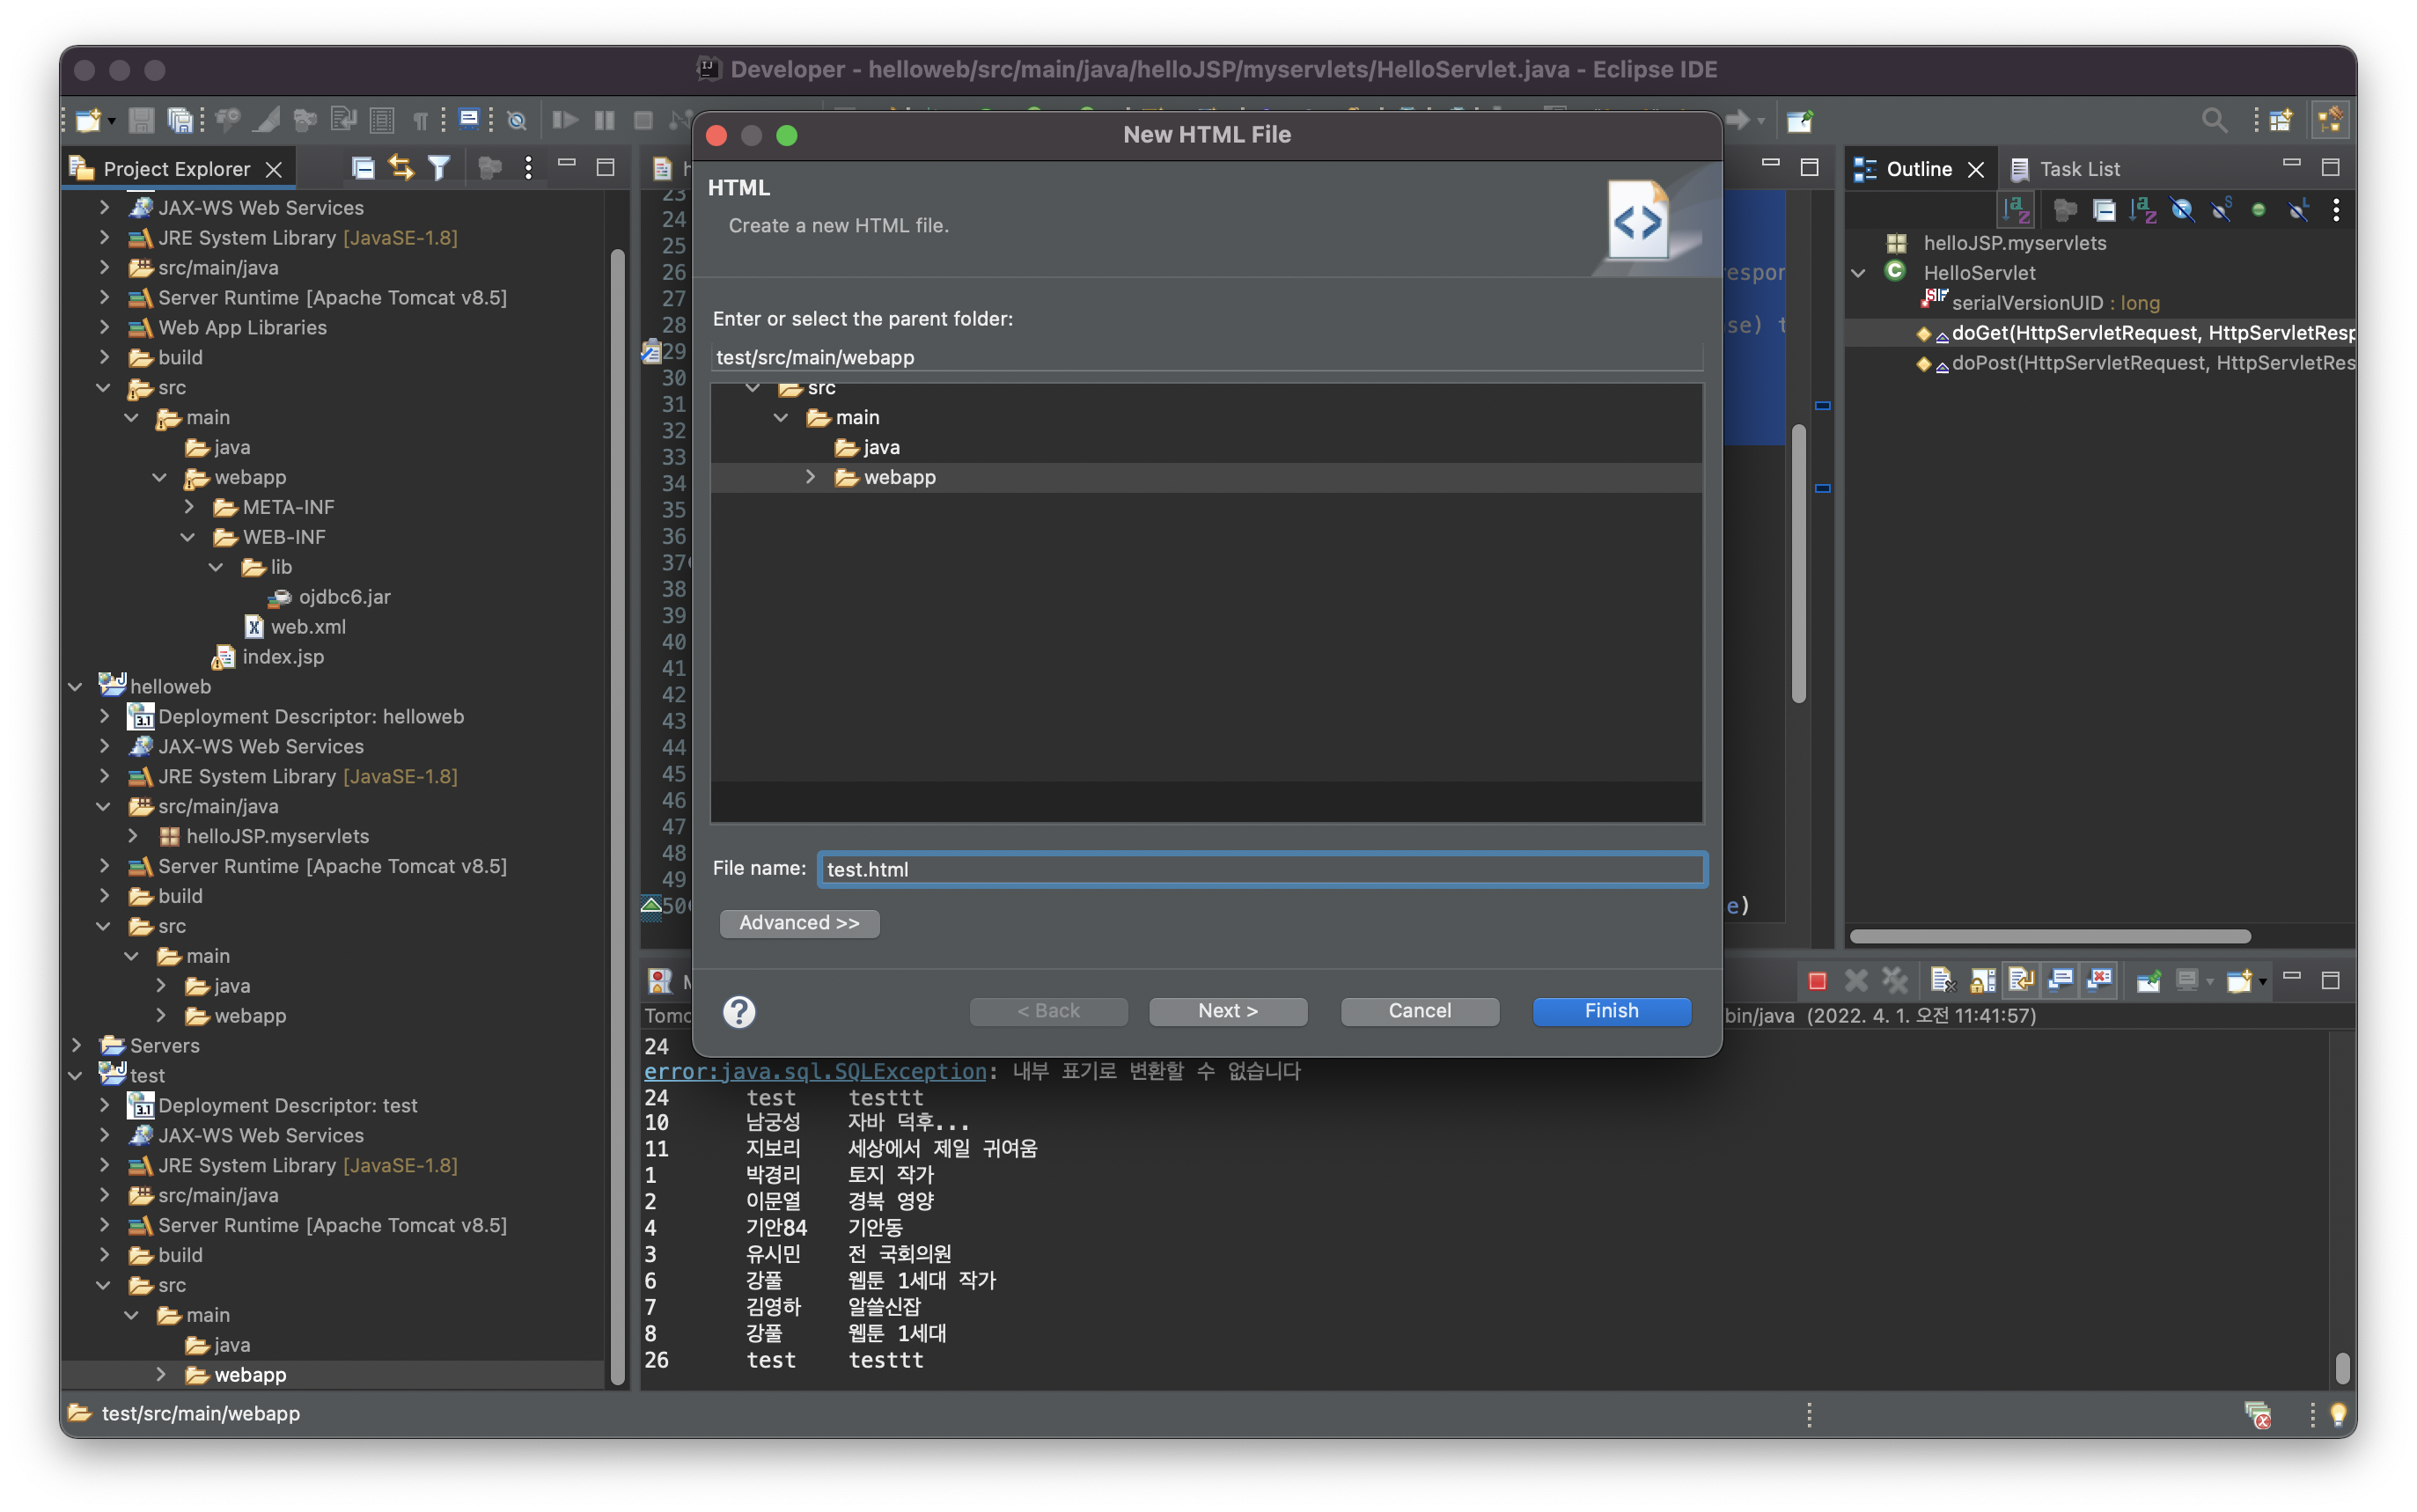2417x1512 pixels.
Task: Click the Advanced >> button
Action: (799, 923)
